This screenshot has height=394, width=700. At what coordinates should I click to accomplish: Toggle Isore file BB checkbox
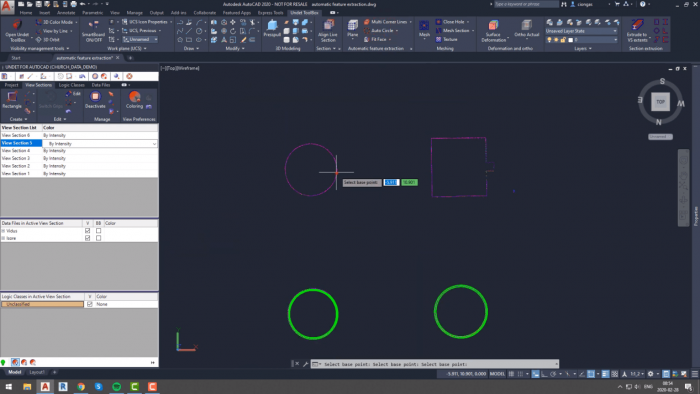98,238
